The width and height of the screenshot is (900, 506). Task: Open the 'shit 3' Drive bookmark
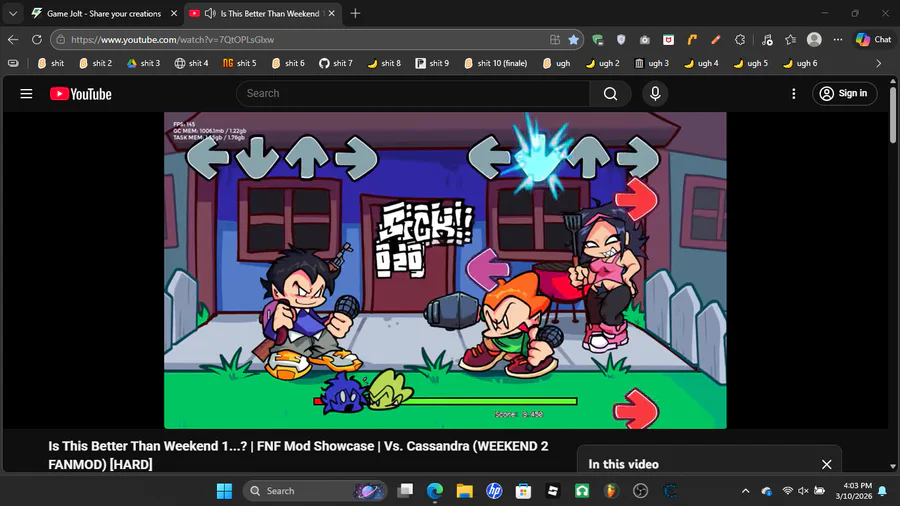(143, 63)
